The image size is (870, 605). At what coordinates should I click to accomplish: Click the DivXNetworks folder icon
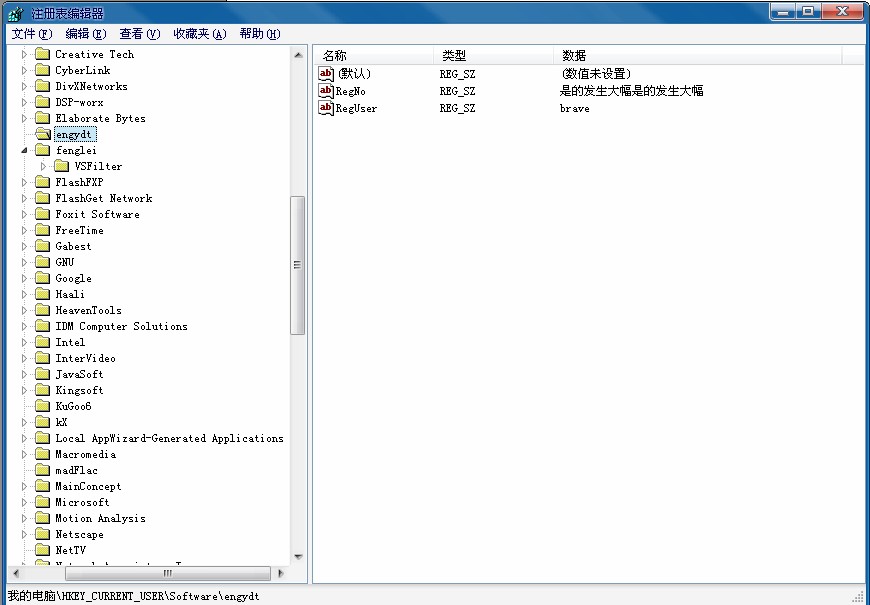point(42,86)
